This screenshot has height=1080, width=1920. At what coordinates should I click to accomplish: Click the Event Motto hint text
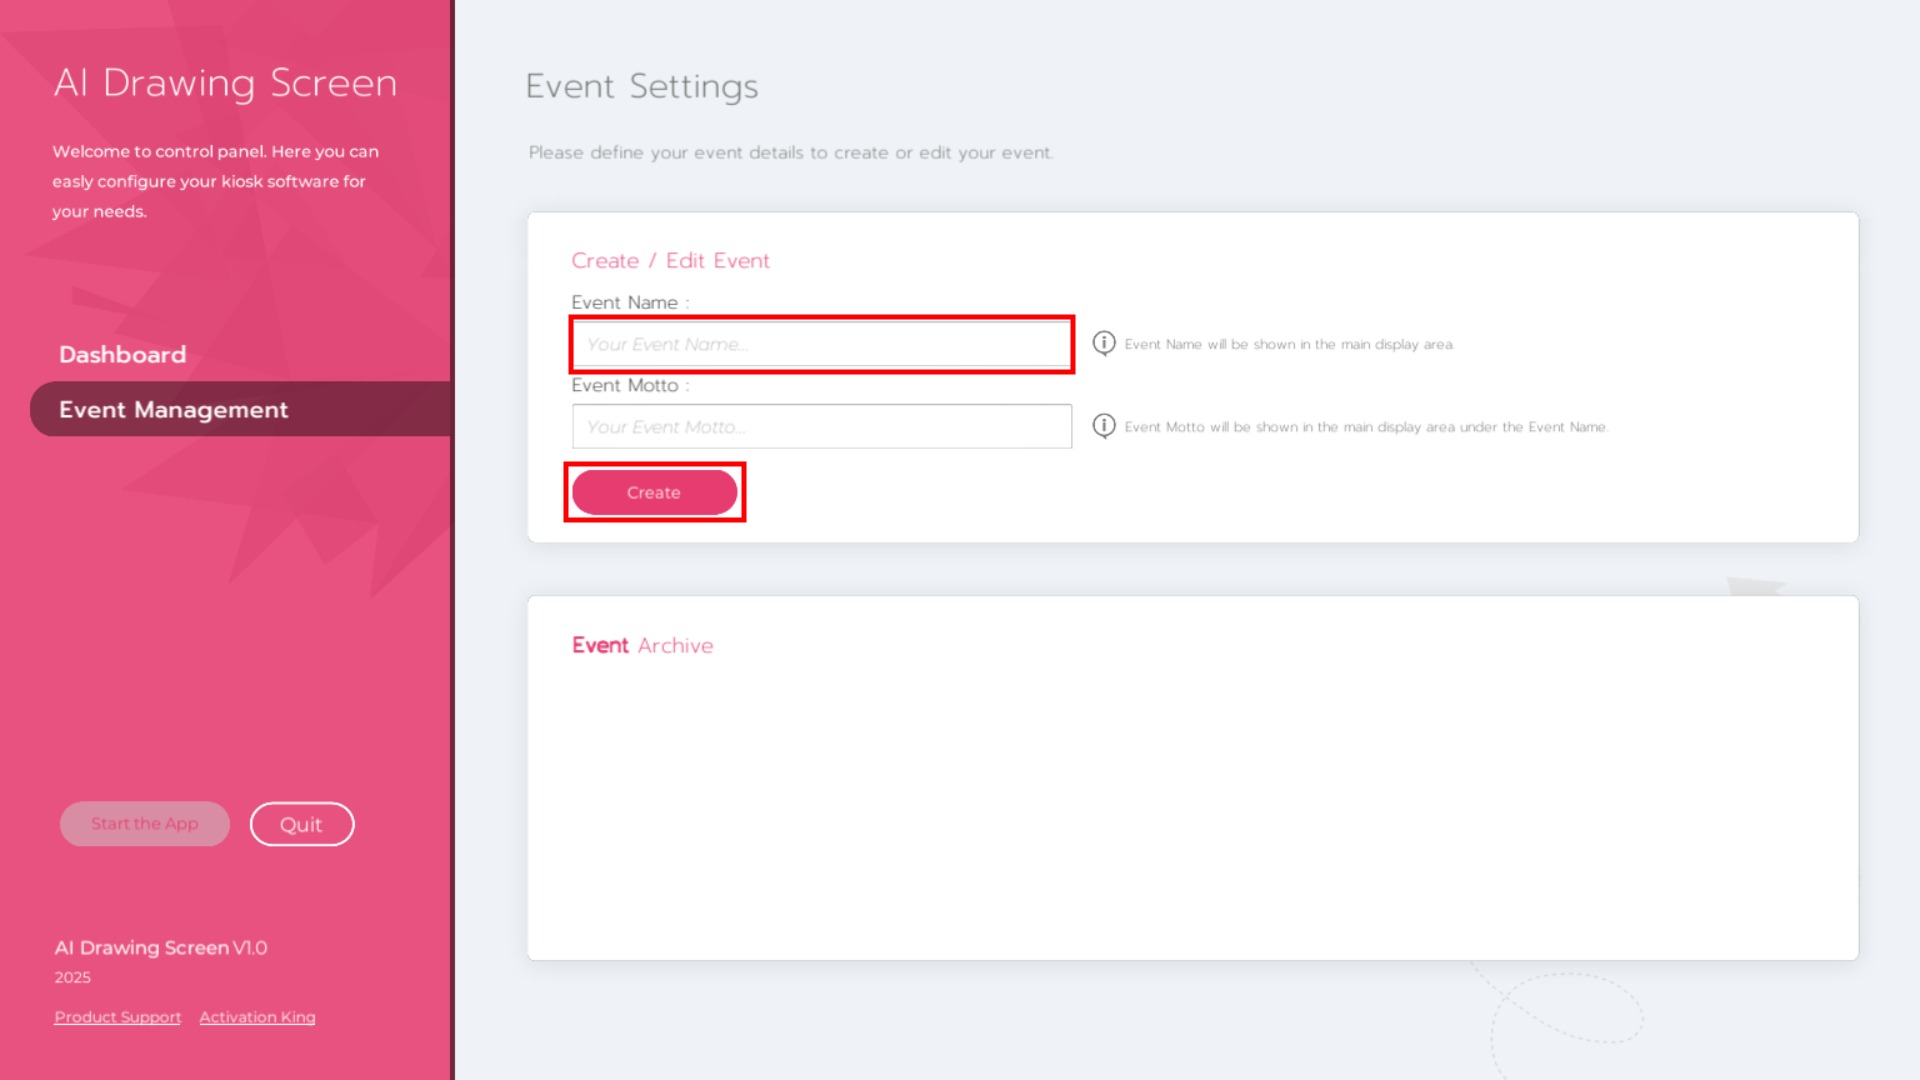click(x=1365, y=427)
